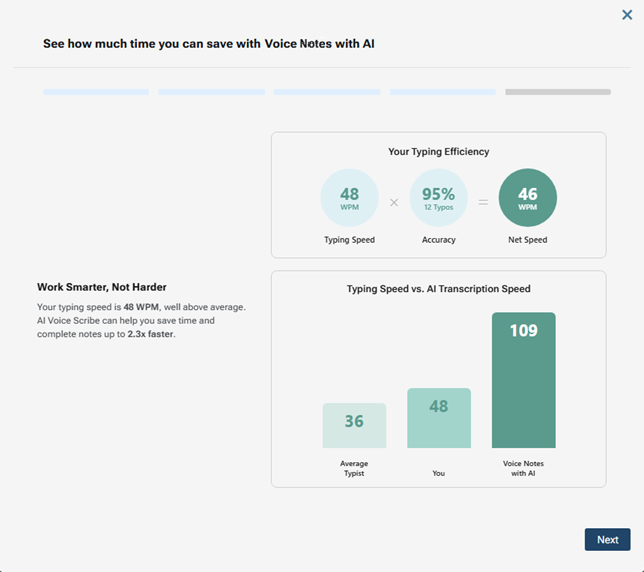Image resolution: width=644 pixels, height=572 pixels.
Task: Click the 46 WPM Net Speed circle
Action: 527,197
